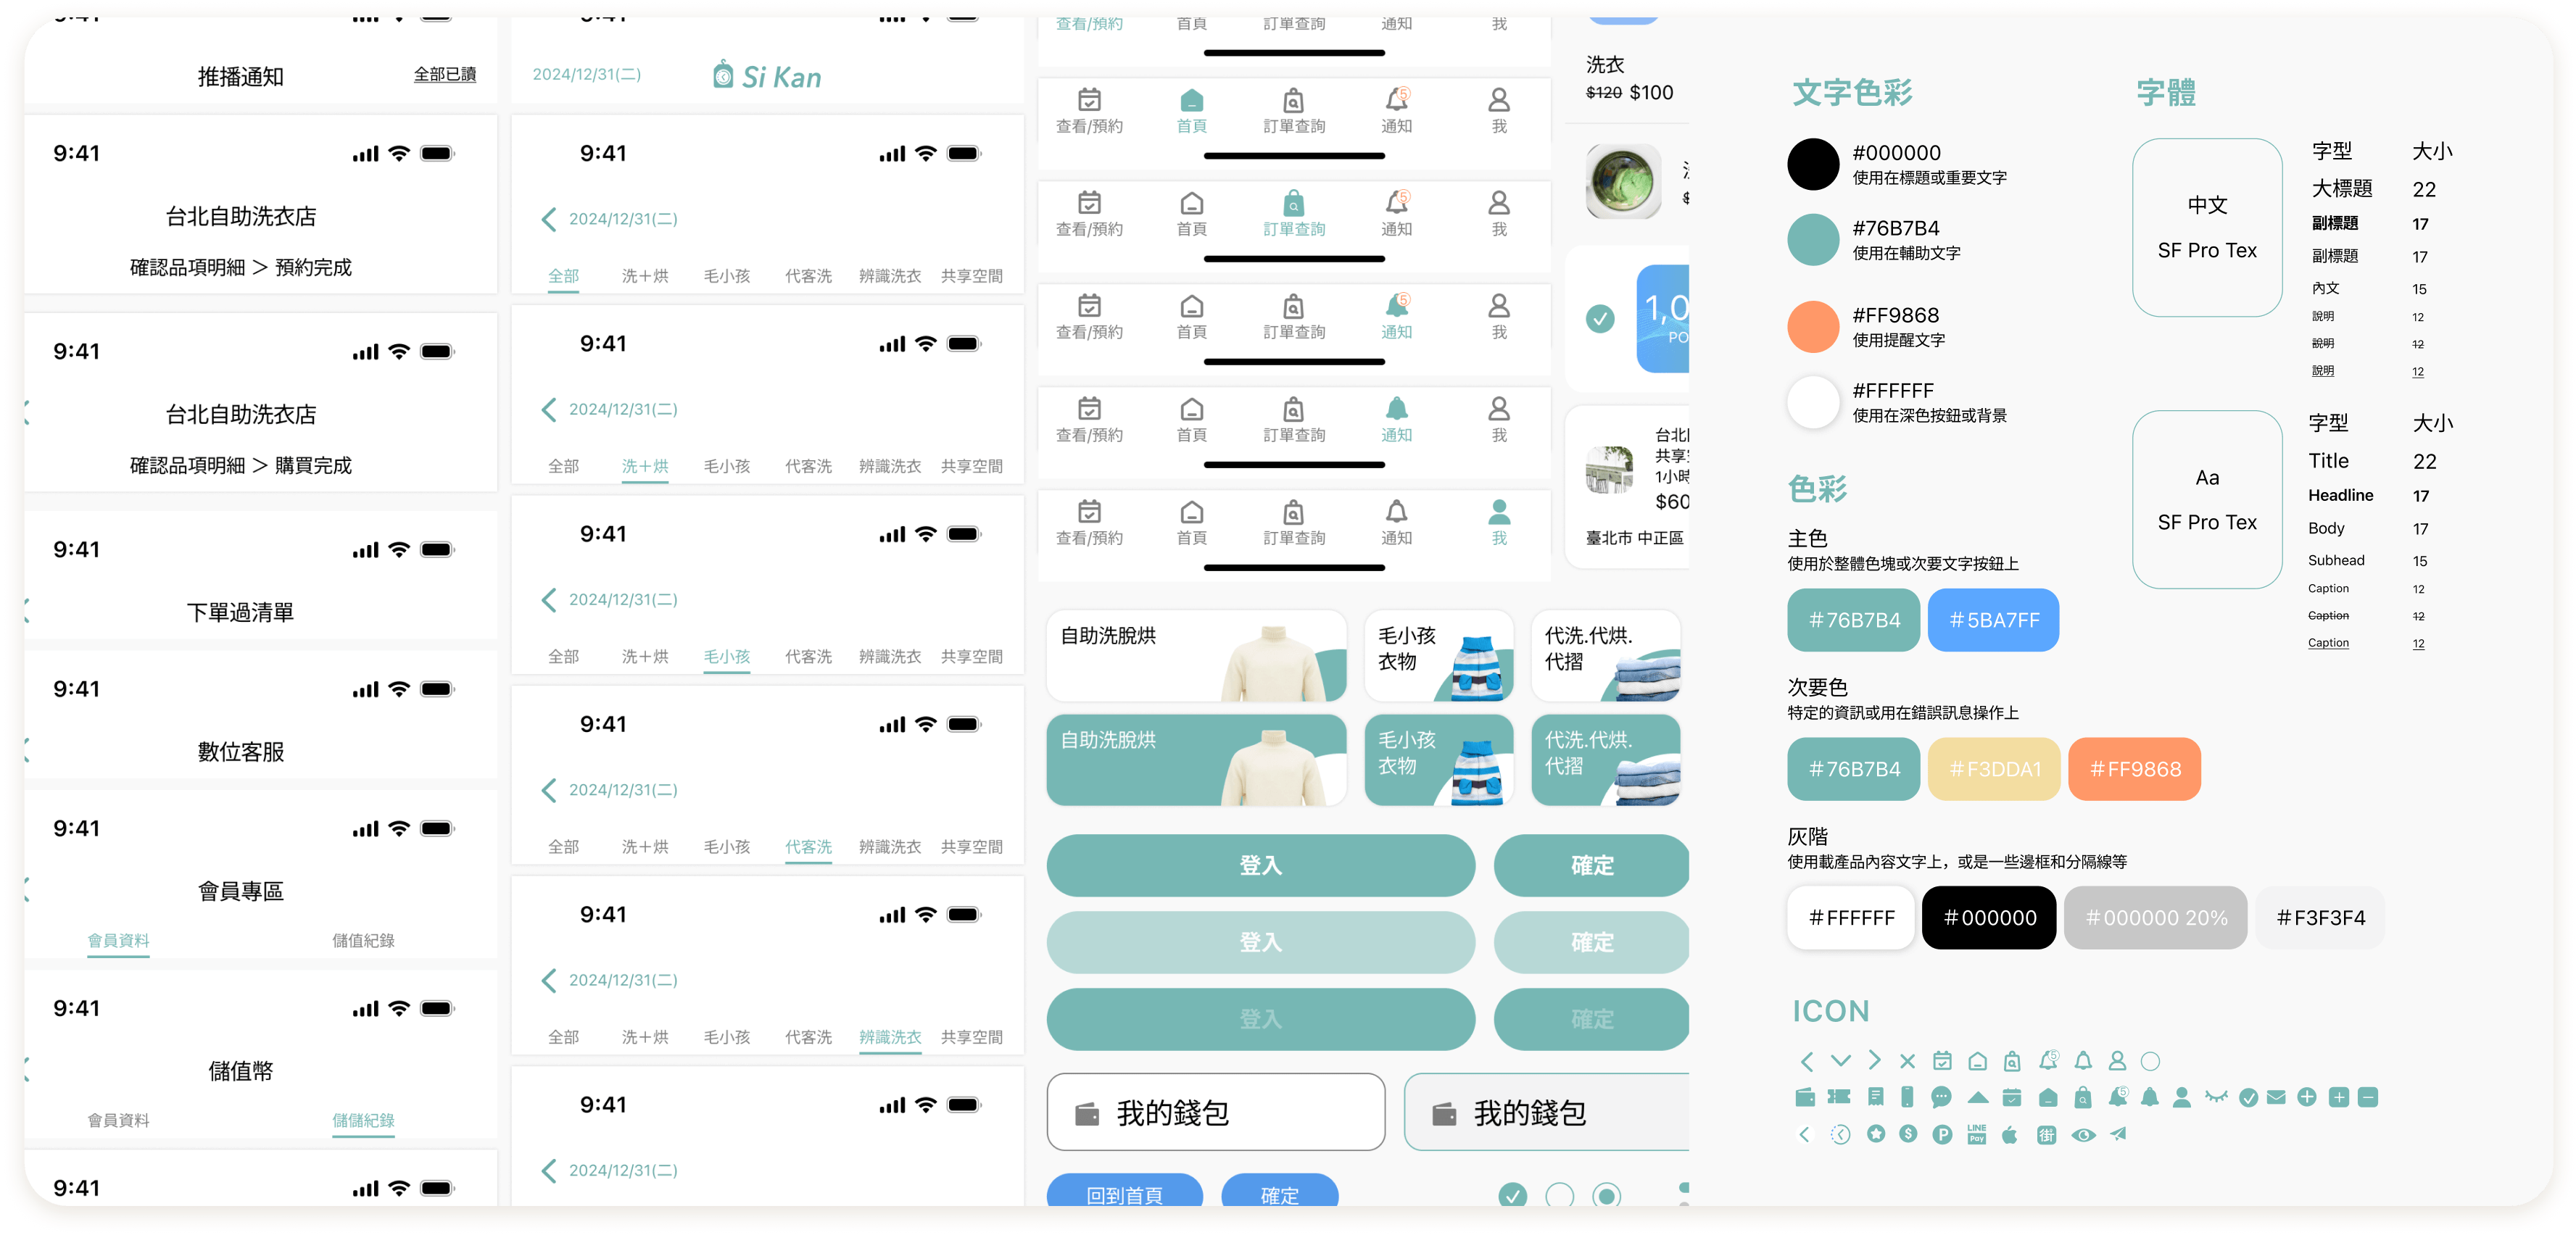Click the 全部已讀 link
Image resolution: width=2576 pixels, height=1235 pixels.
point(444,74)
